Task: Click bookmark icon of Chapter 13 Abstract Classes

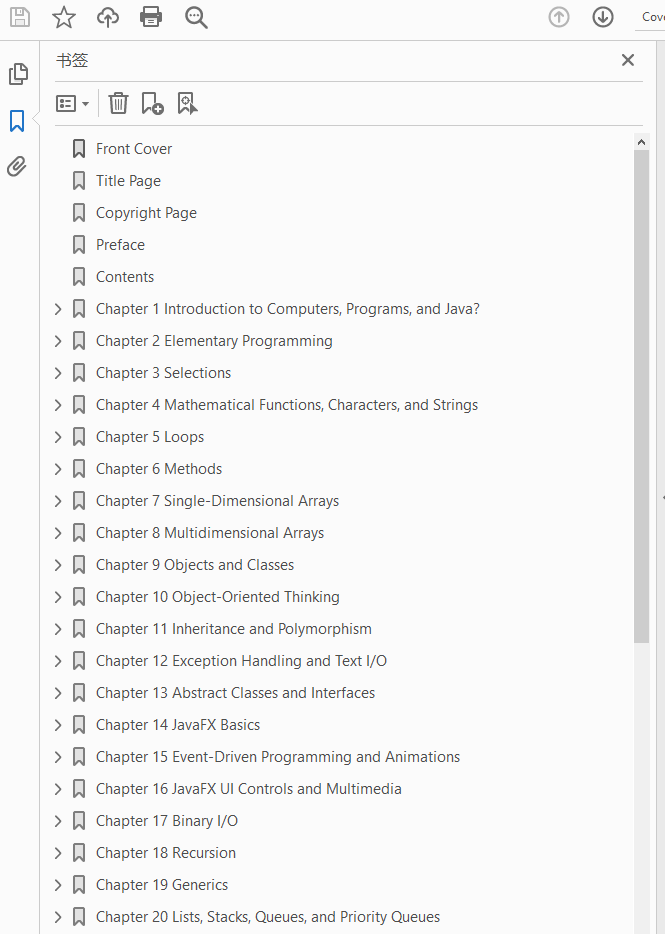Action: pyautogui.click(x=79, y=693)
